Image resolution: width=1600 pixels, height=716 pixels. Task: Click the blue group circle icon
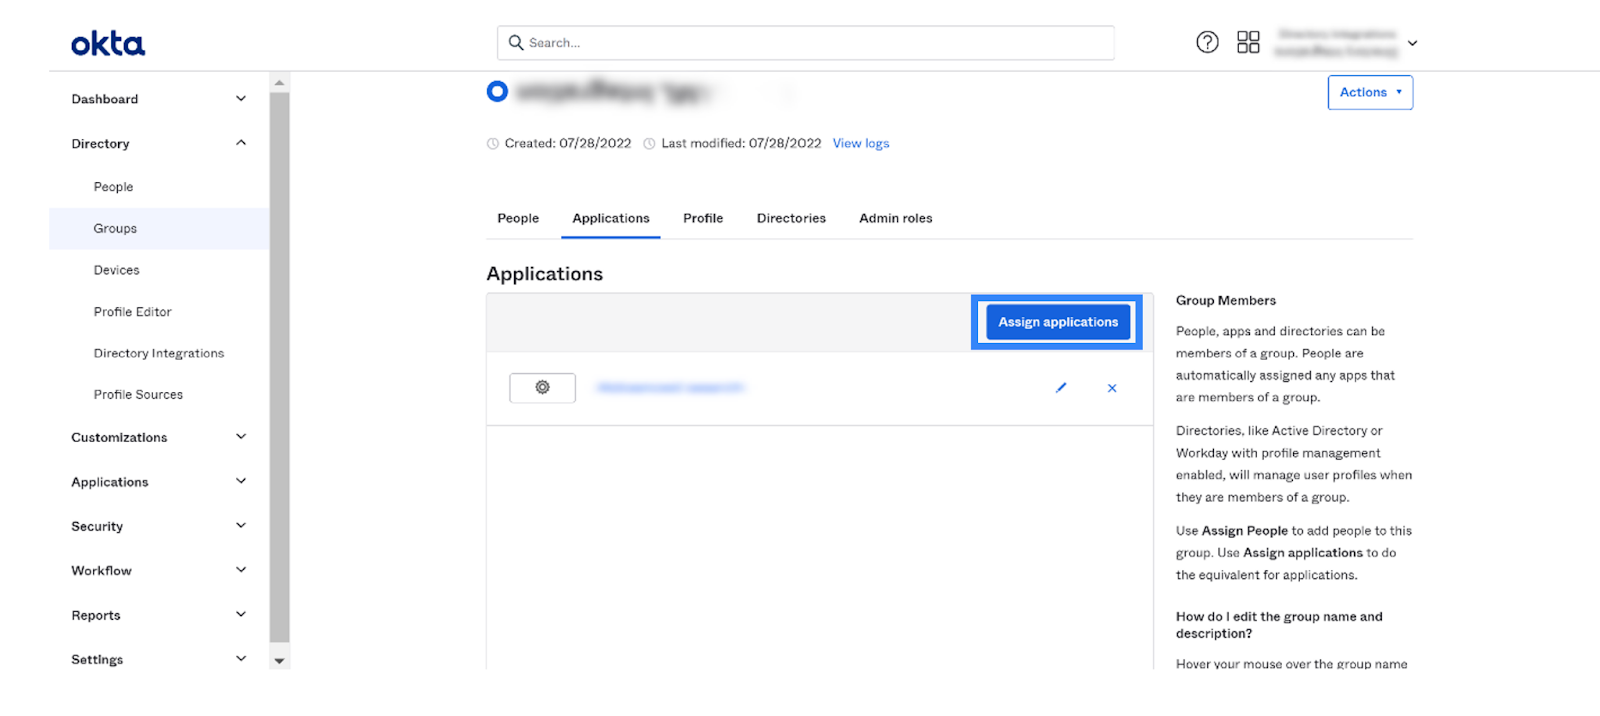(497, 92)
